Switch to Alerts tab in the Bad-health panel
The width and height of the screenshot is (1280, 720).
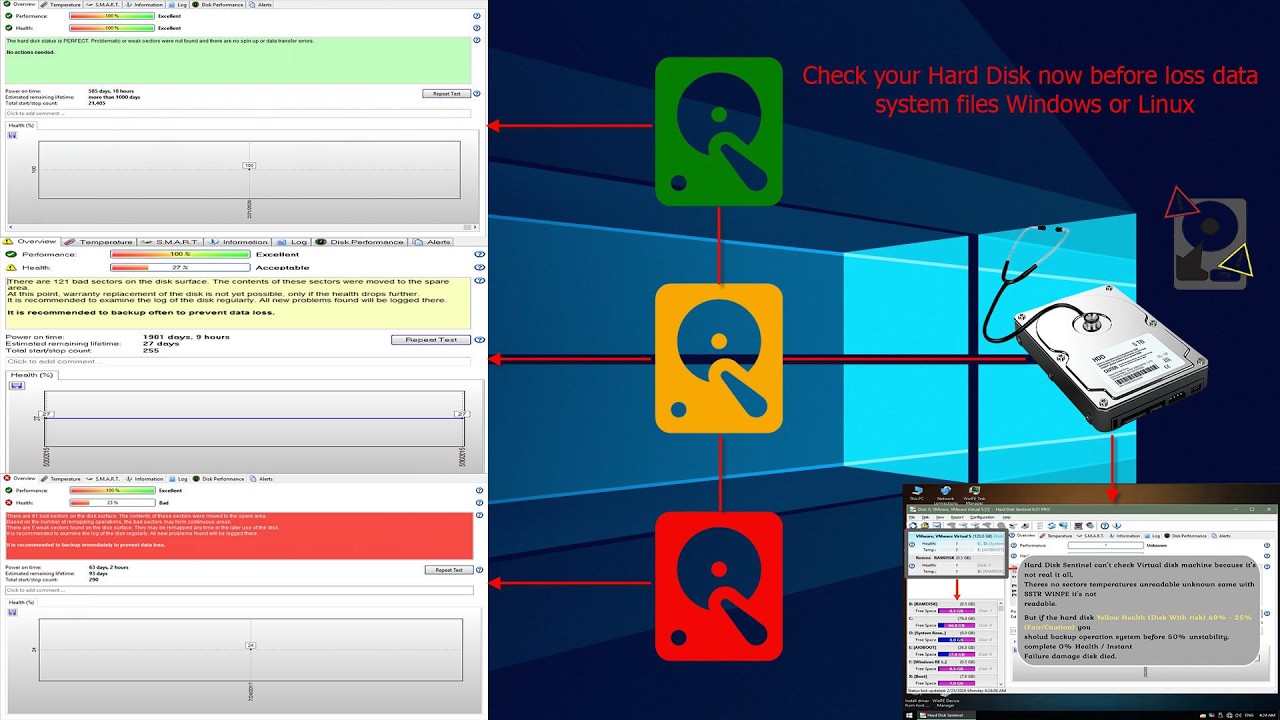tap(262, 478)
